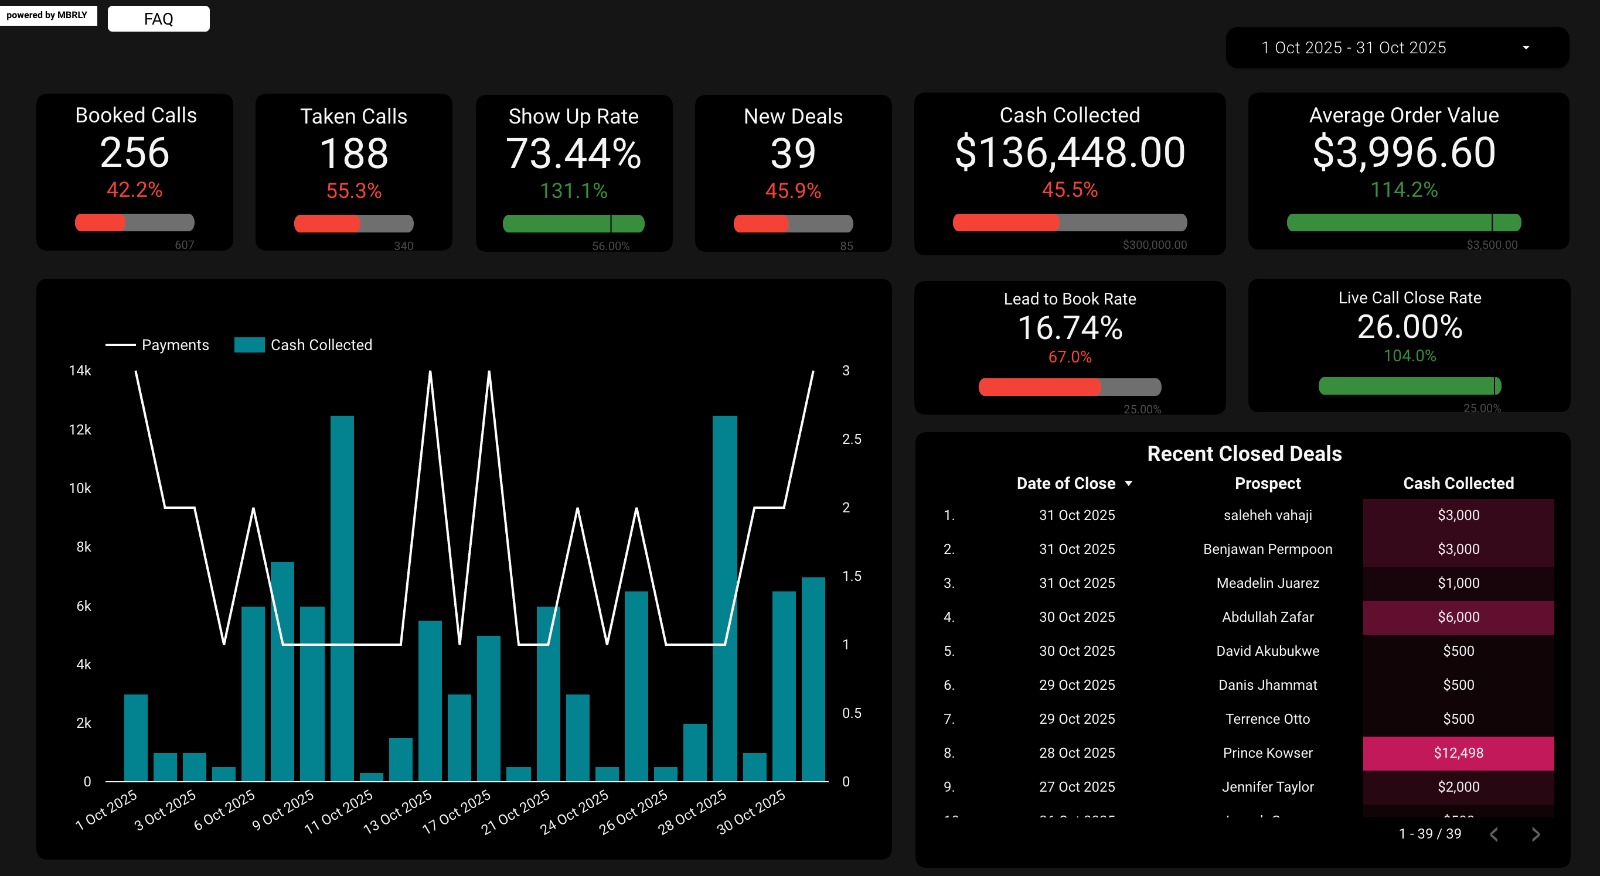Image resolution: width=1600 pixels, height=876 pixels.
Task: Click the Lead to Book Rate progress bar
Action: click(1070, 387)
